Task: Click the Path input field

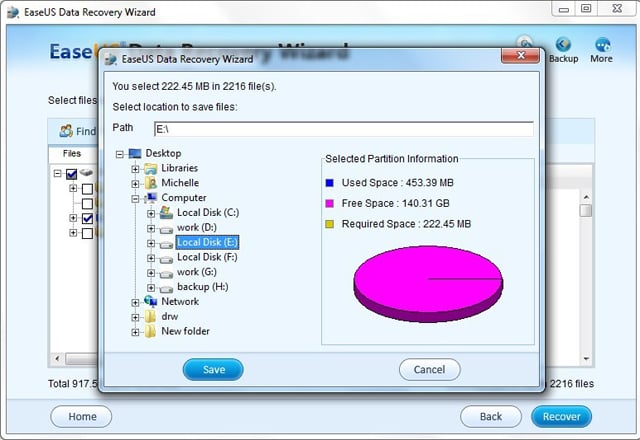Action: click(344, 129)
